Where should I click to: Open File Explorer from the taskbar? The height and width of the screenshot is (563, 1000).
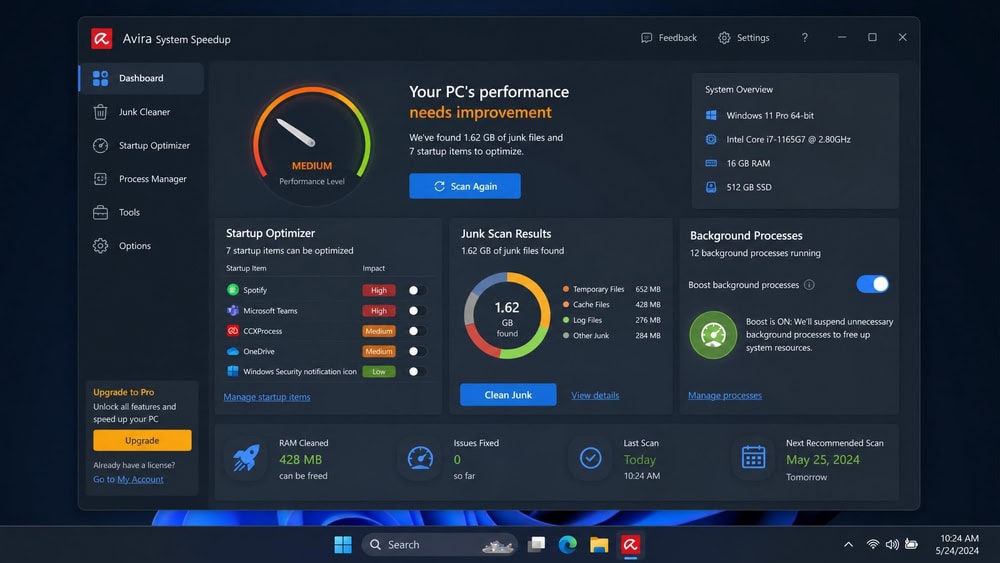(599, 545)
